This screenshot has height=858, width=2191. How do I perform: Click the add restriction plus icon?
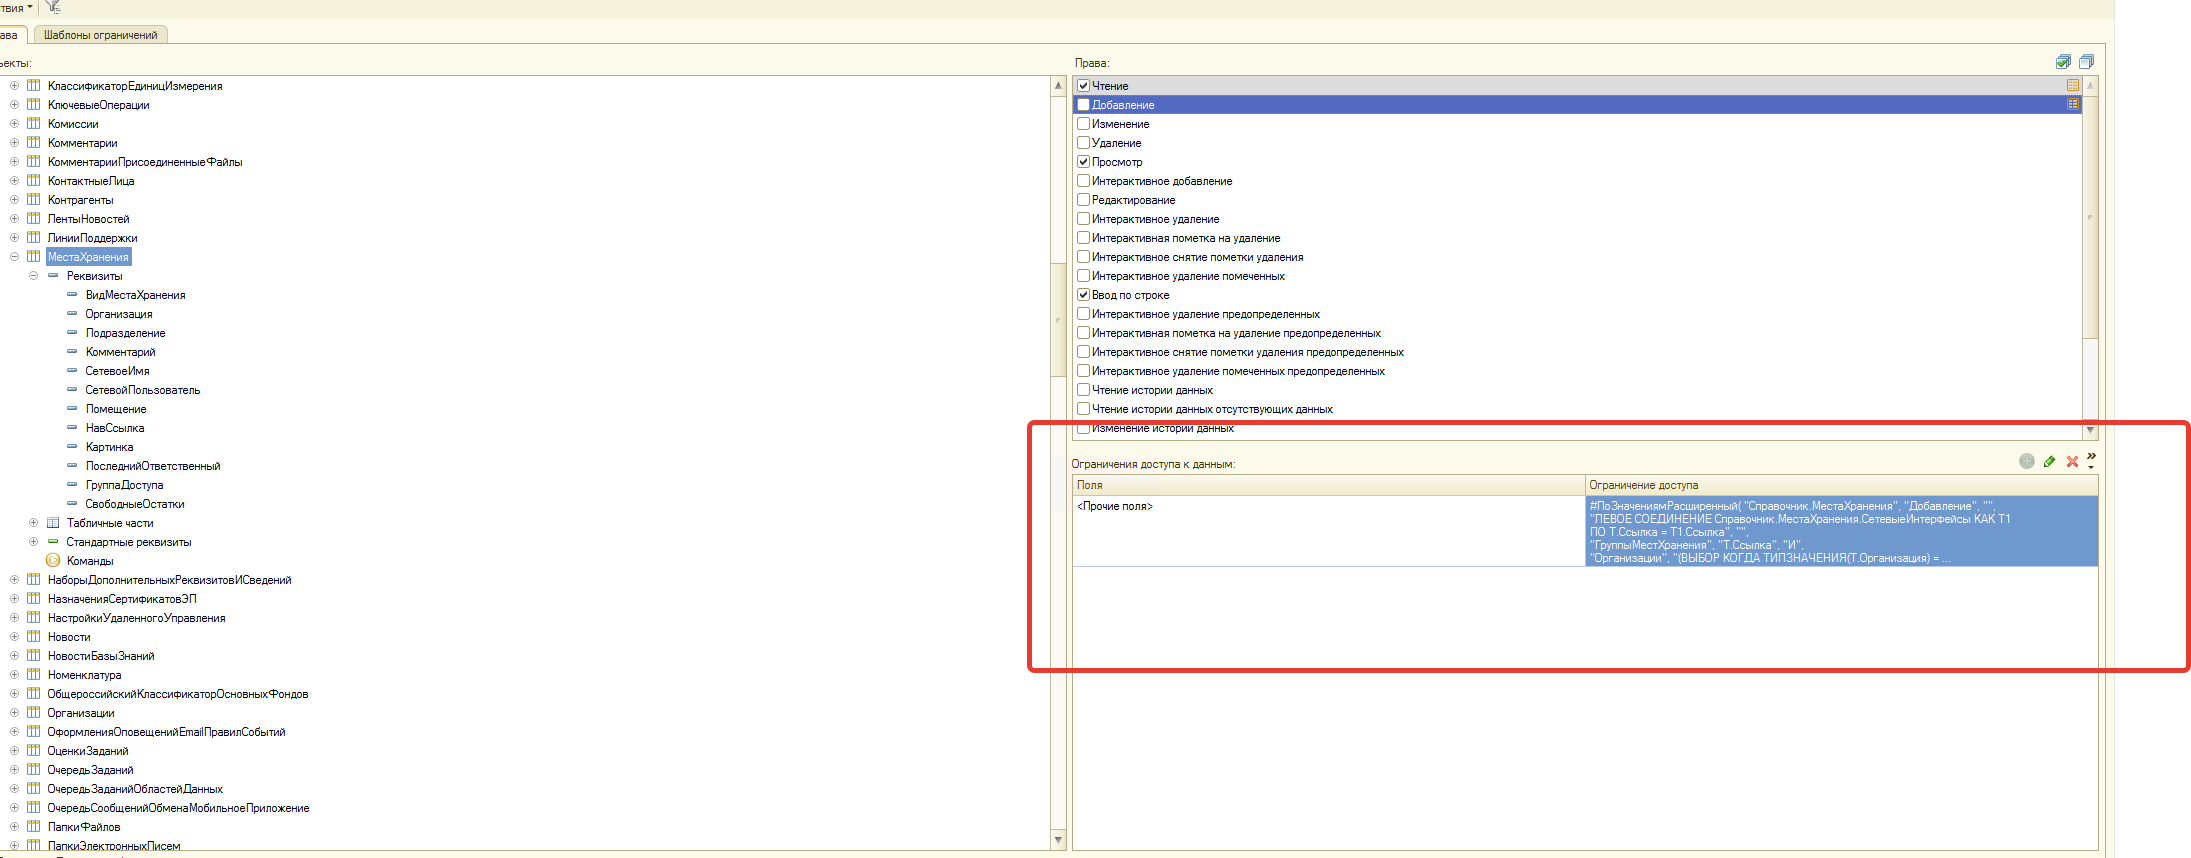click(x=2026, y=461)
